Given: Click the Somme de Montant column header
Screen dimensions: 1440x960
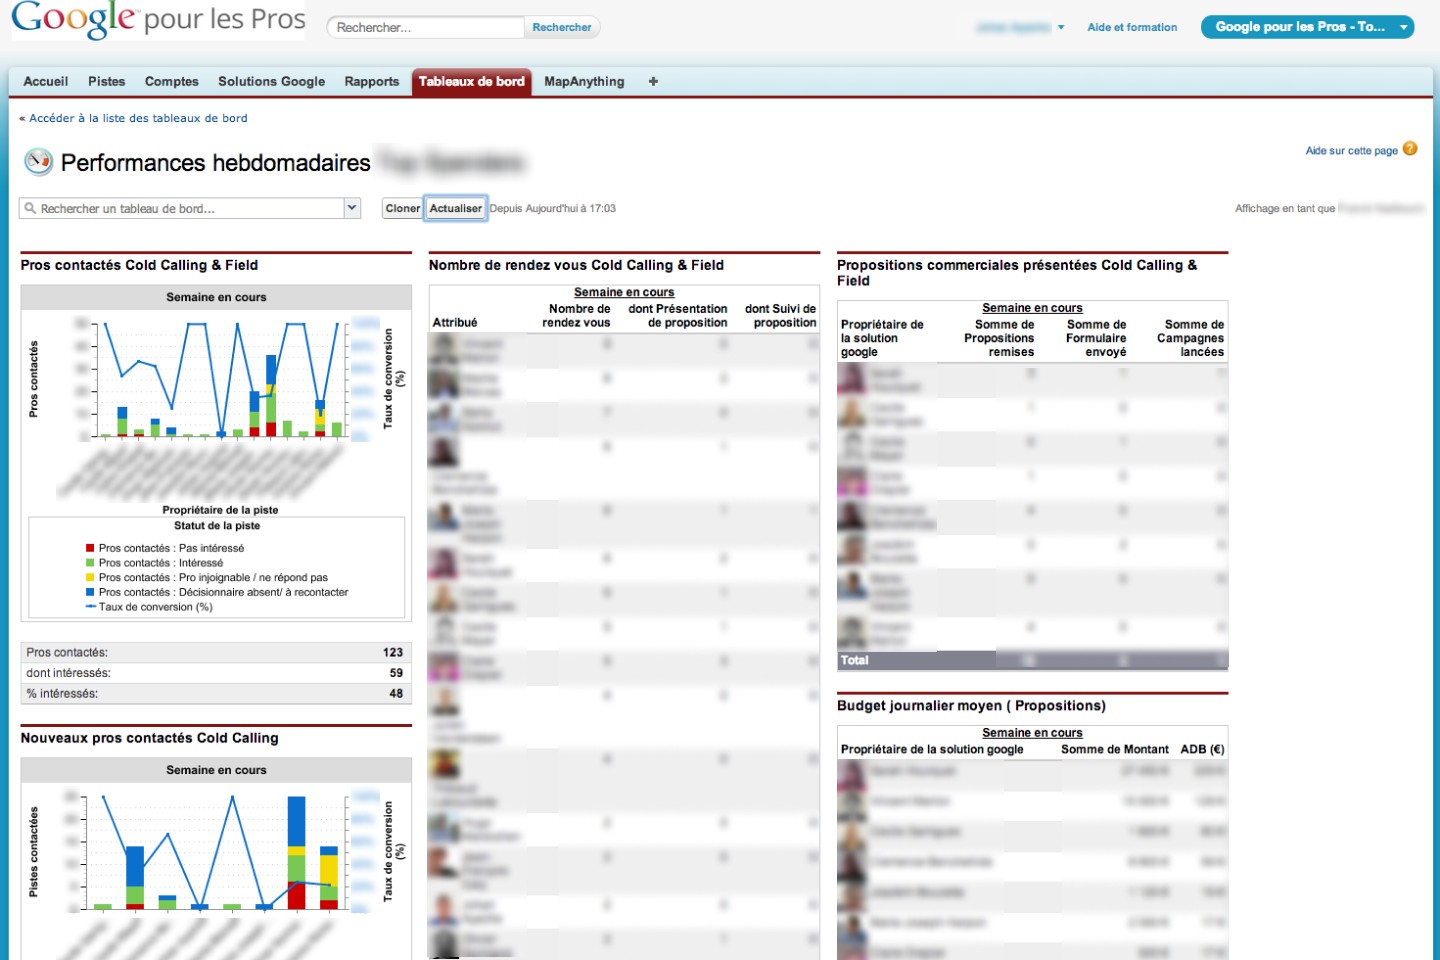Looking at the screenshot, I should (x=1114, y=749).
